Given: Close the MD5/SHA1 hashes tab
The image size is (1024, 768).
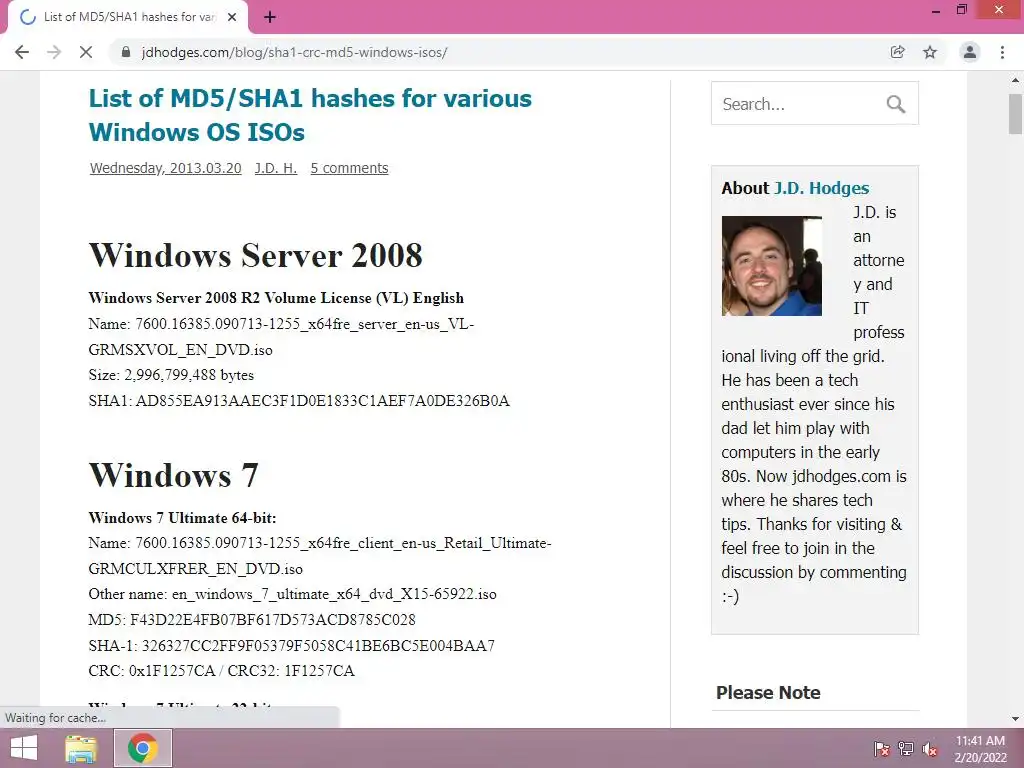Looking at the screenshot, I should tap(232, 18).
